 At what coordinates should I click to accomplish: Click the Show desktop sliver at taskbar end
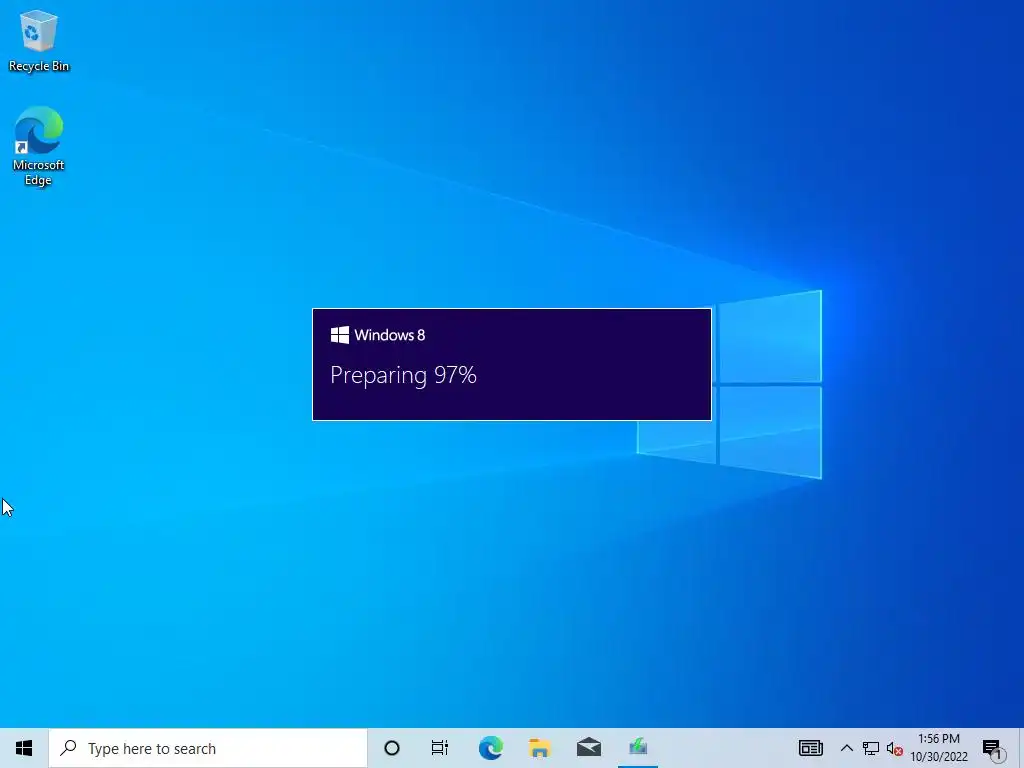1021,748
